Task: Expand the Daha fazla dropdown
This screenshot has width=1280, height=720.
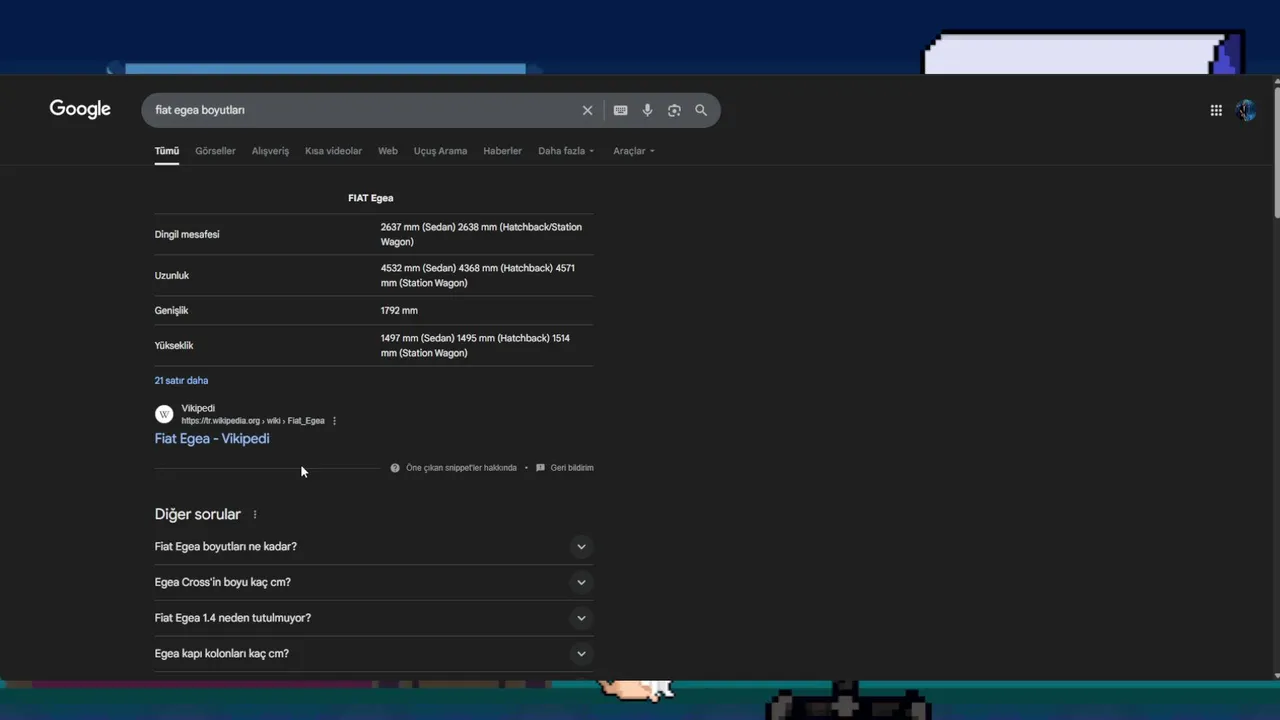Action: 566,151
